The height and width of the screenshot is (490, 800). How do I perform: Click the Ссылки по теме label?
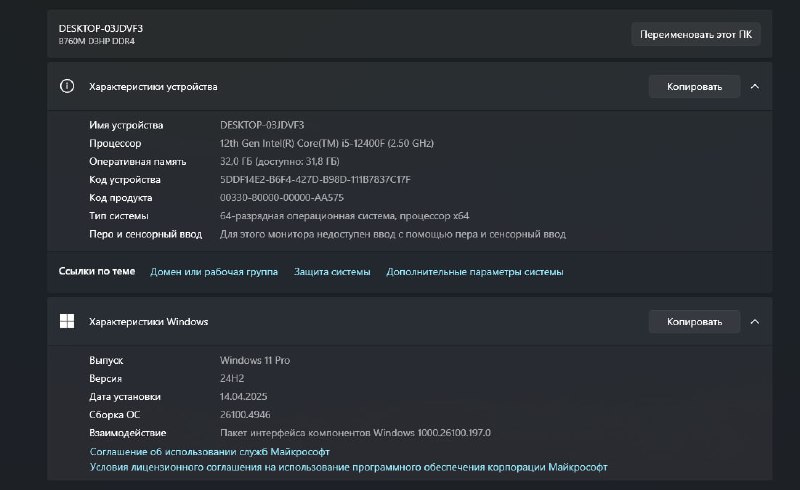pyautogui.click(x=97, y=271)
